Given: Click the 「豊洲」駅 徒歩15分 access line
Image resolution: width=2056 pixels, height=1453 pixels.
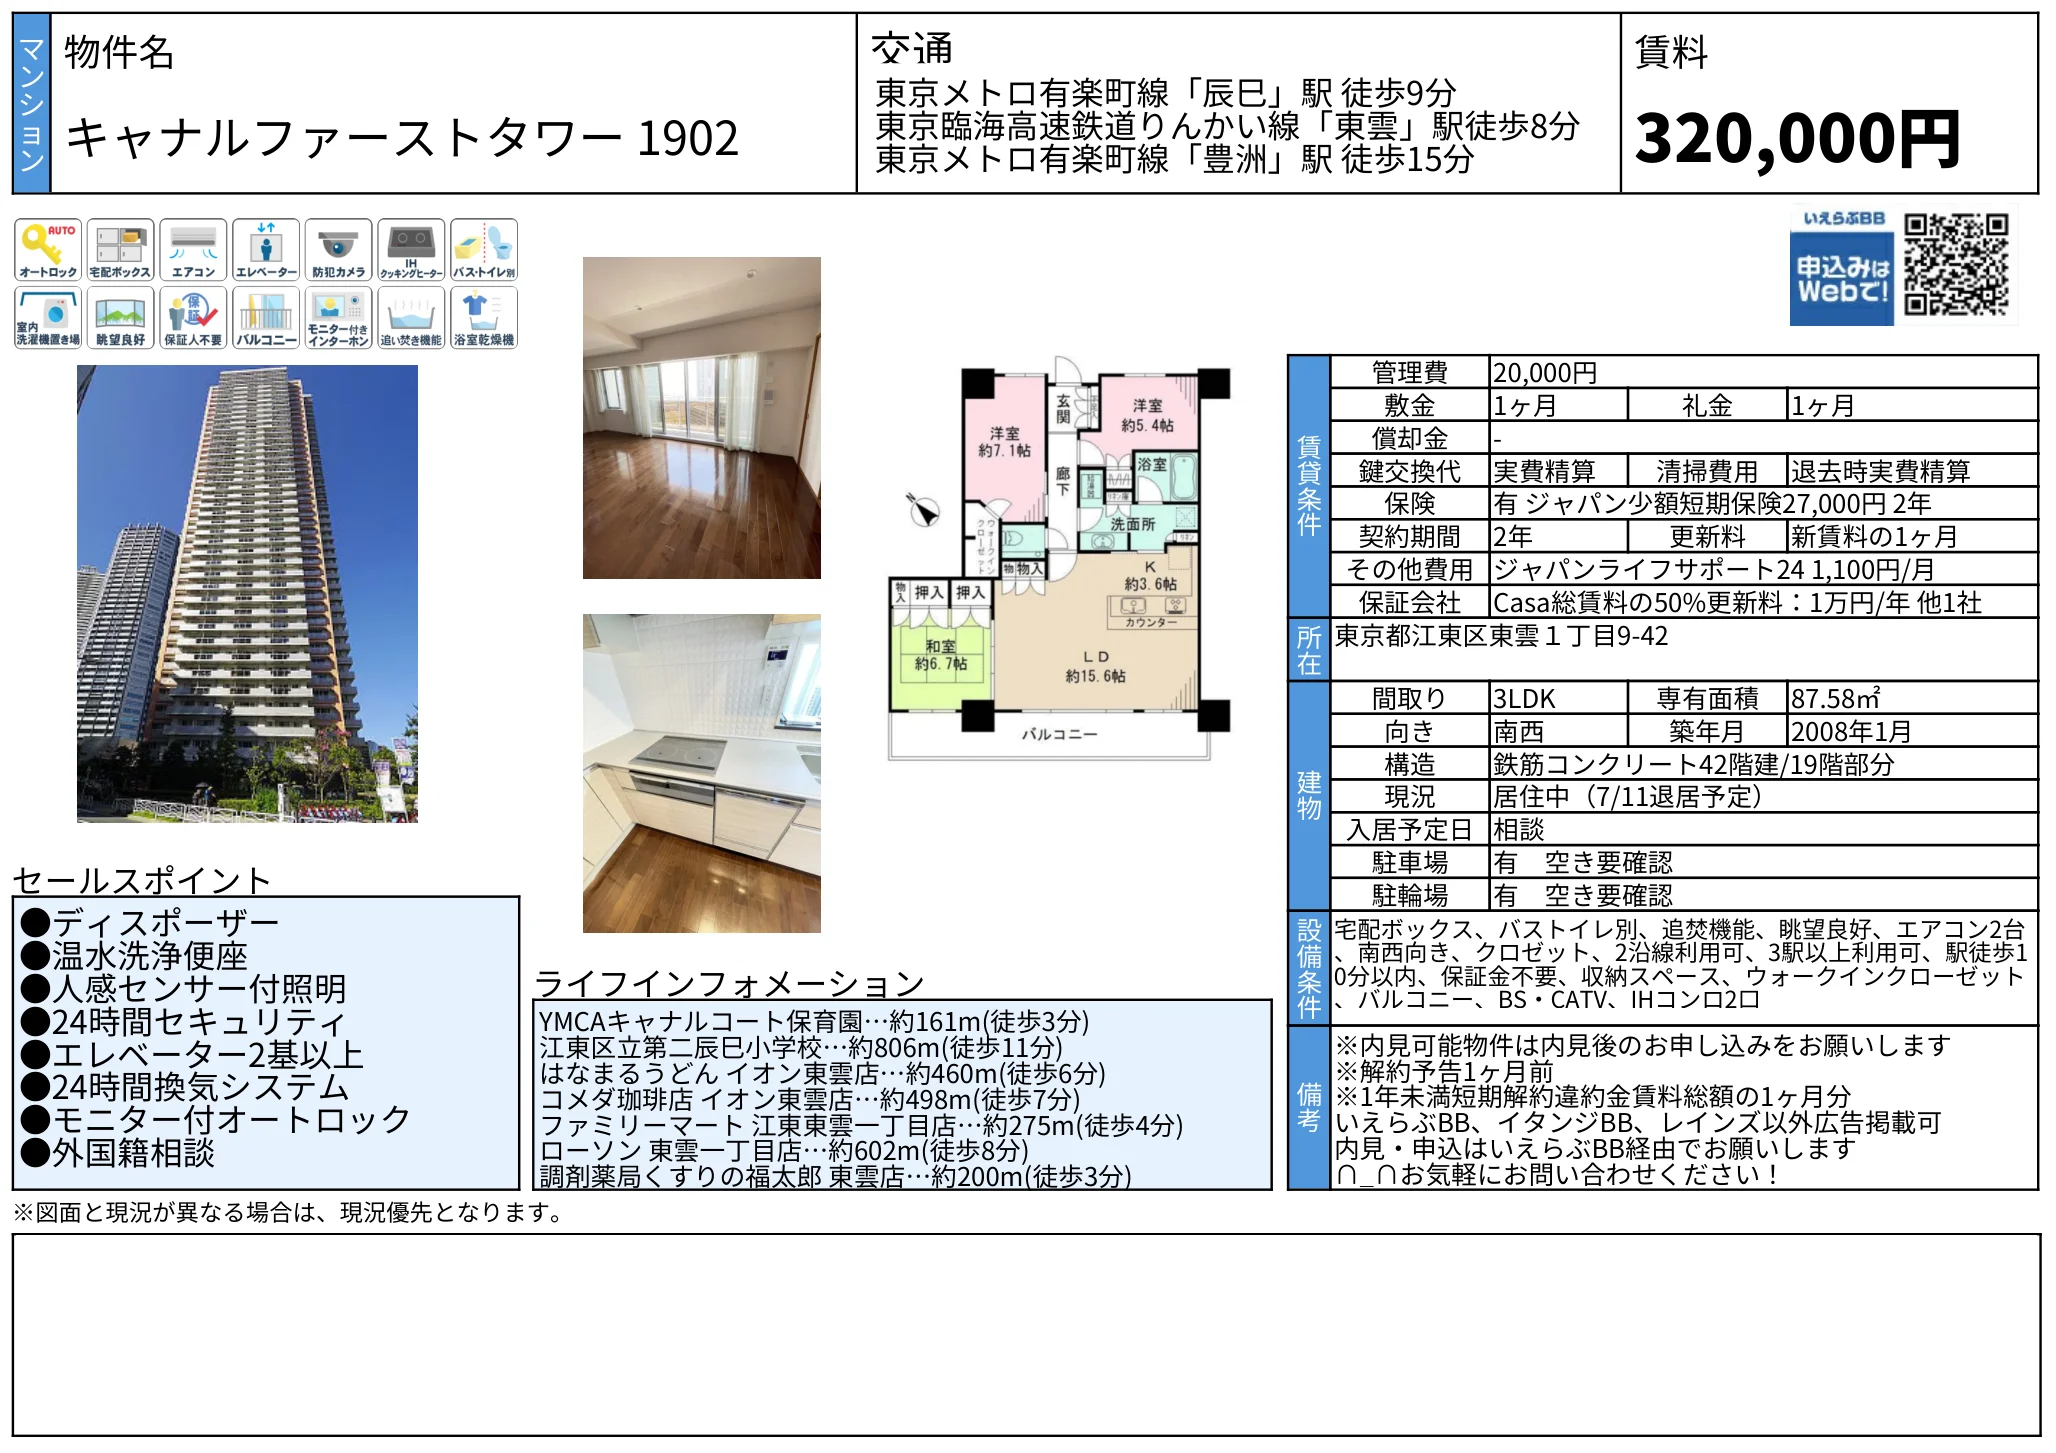Looking at the screenshot, I should pos(1175,159).
